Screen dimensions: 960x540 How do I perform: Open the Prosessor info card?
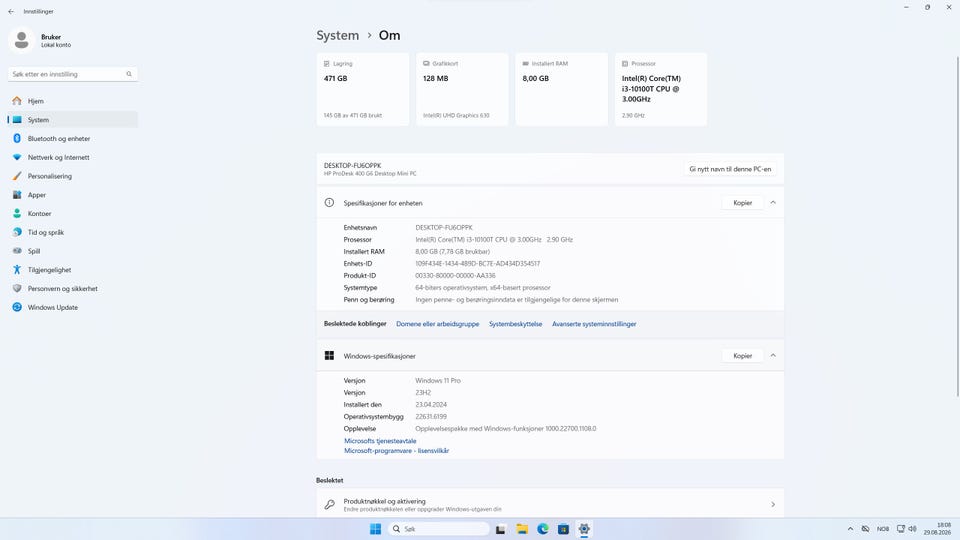point(661,89)
